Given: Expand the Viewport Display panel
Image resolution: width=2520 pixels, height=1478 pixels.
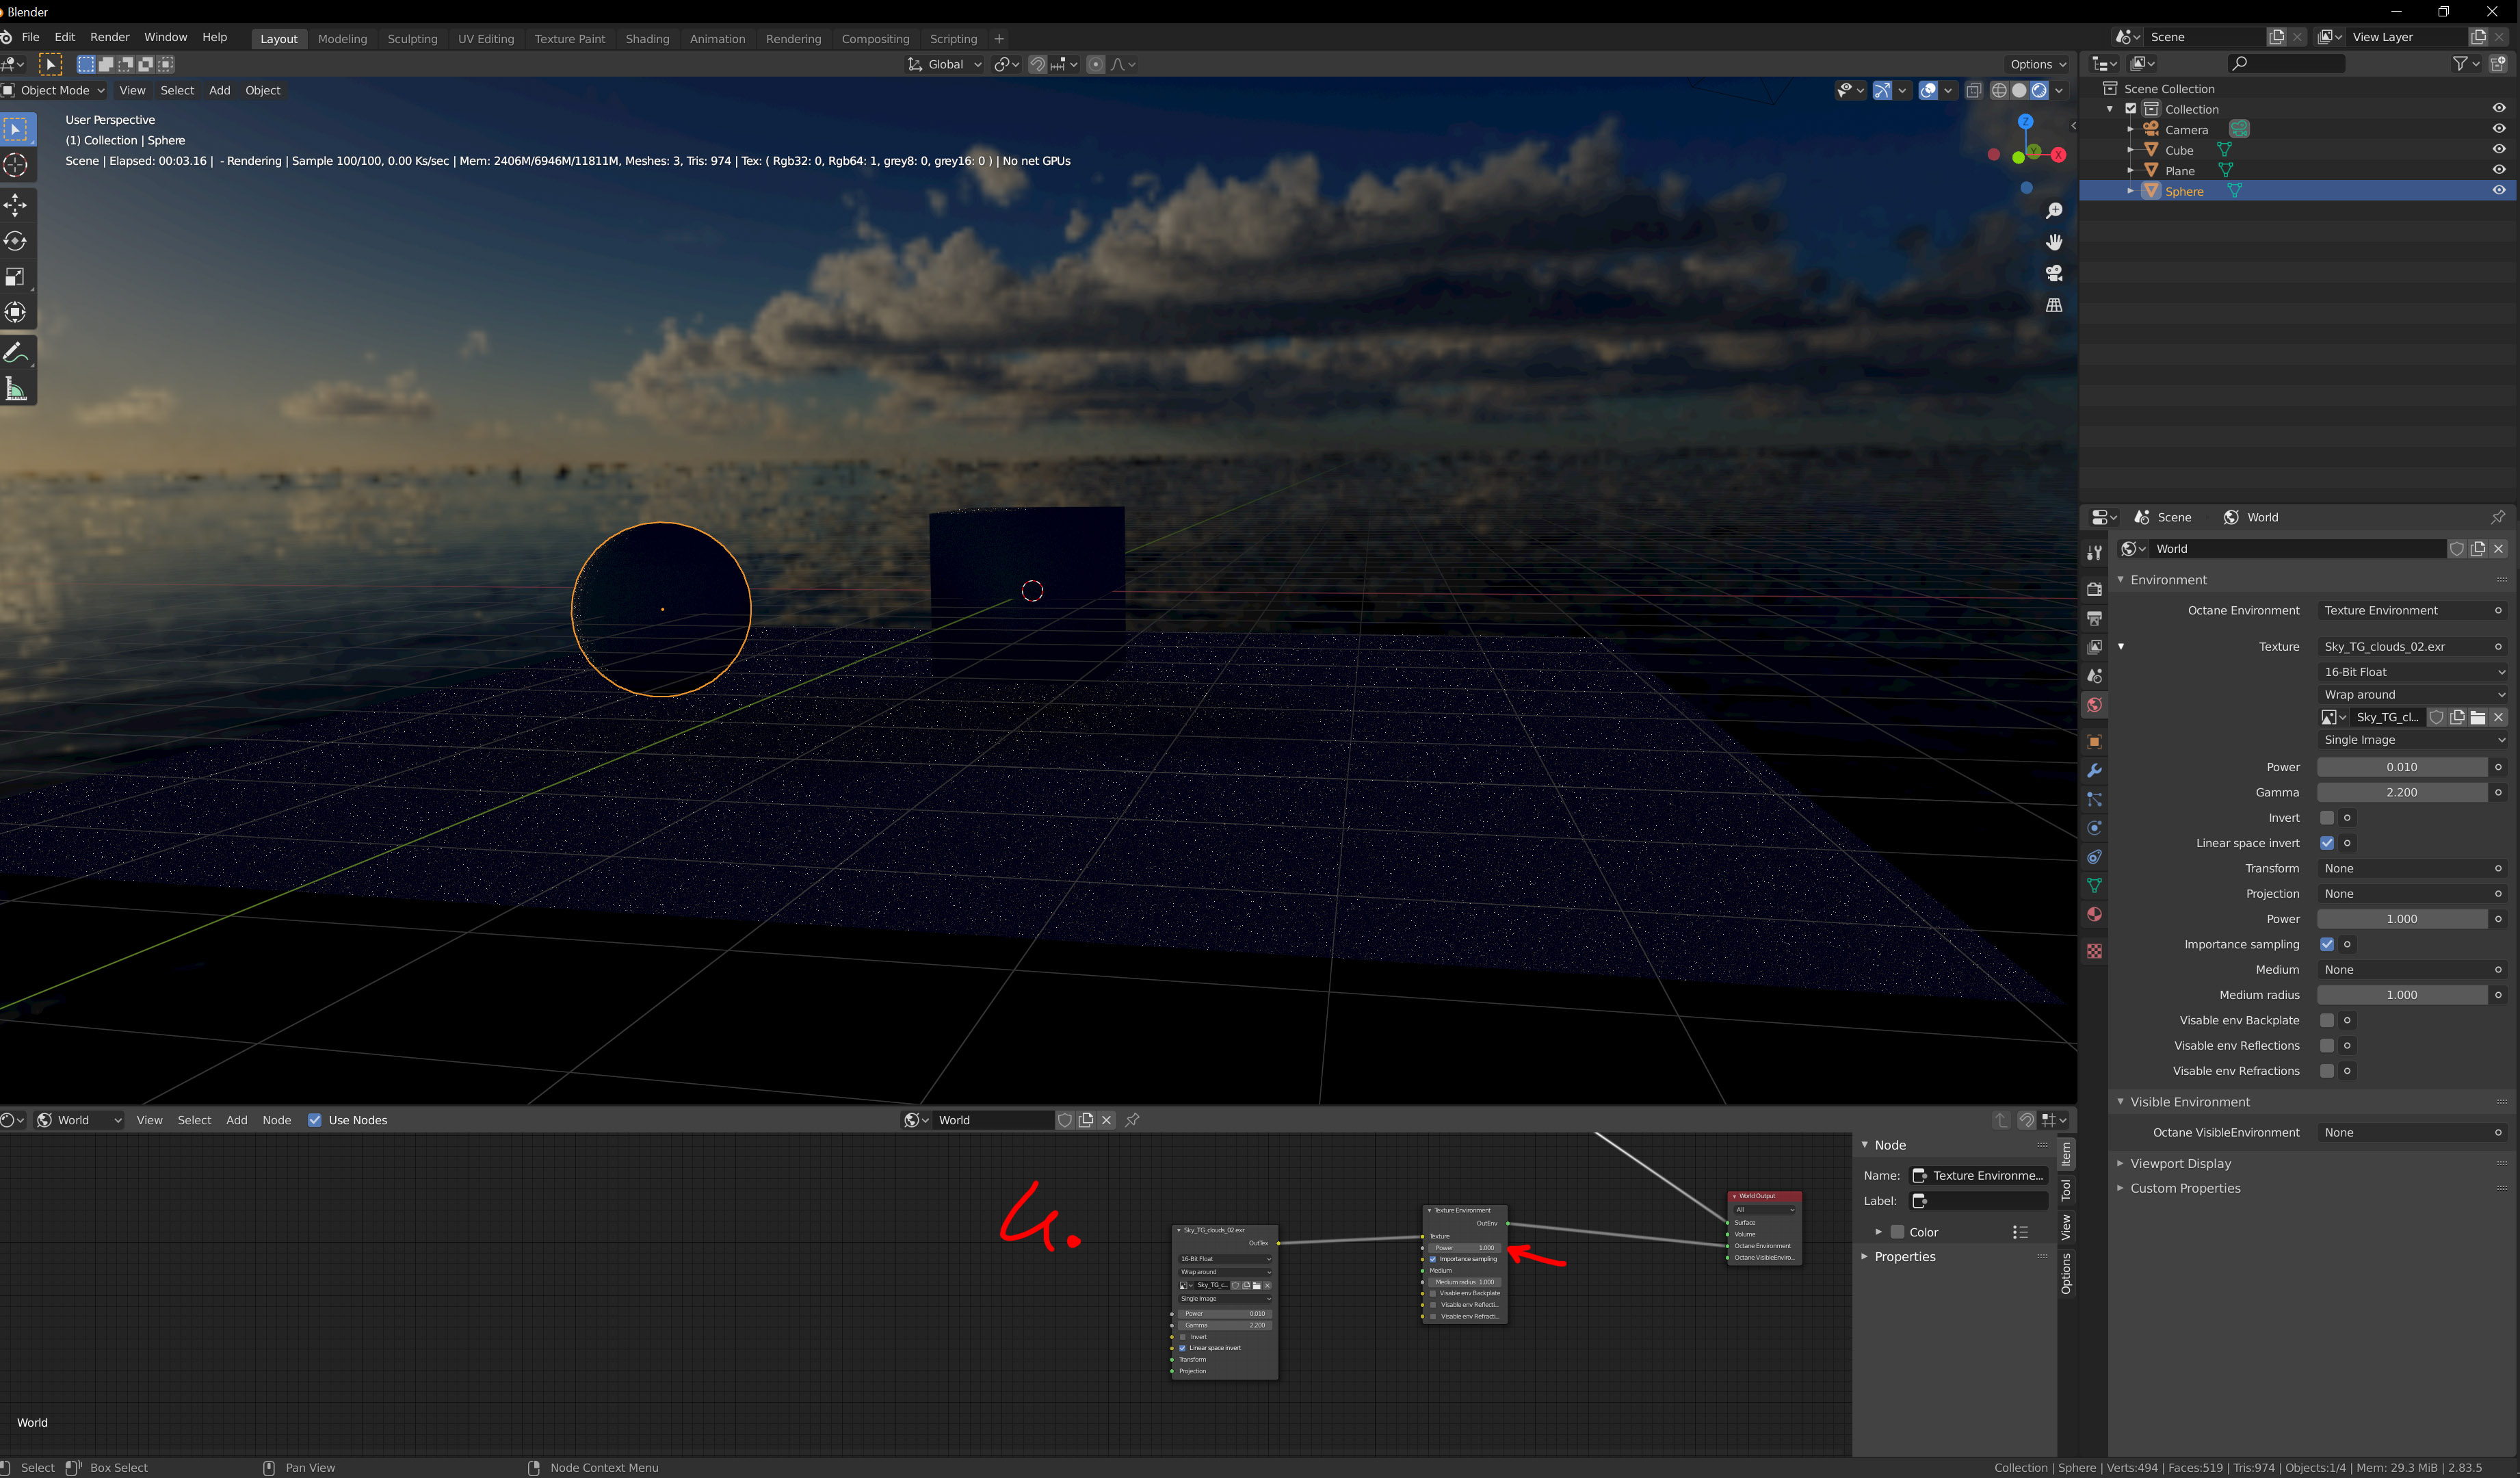Looking at the screenshot, I should pyautogui.click(x=2180, y=1163).
